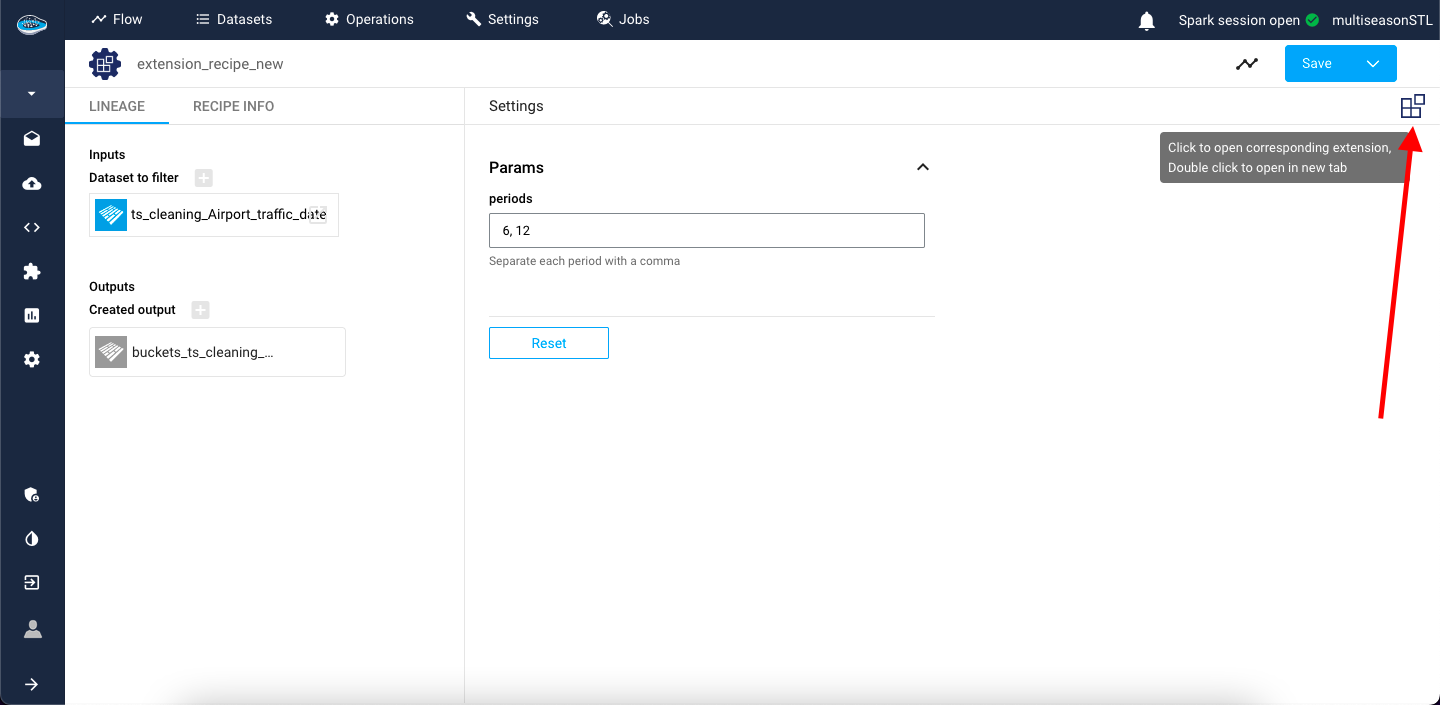The height and width of the screenshot is (705, 1440).
Task: Expand the sidebar with bottom arrow
Action: coord(32,684)
